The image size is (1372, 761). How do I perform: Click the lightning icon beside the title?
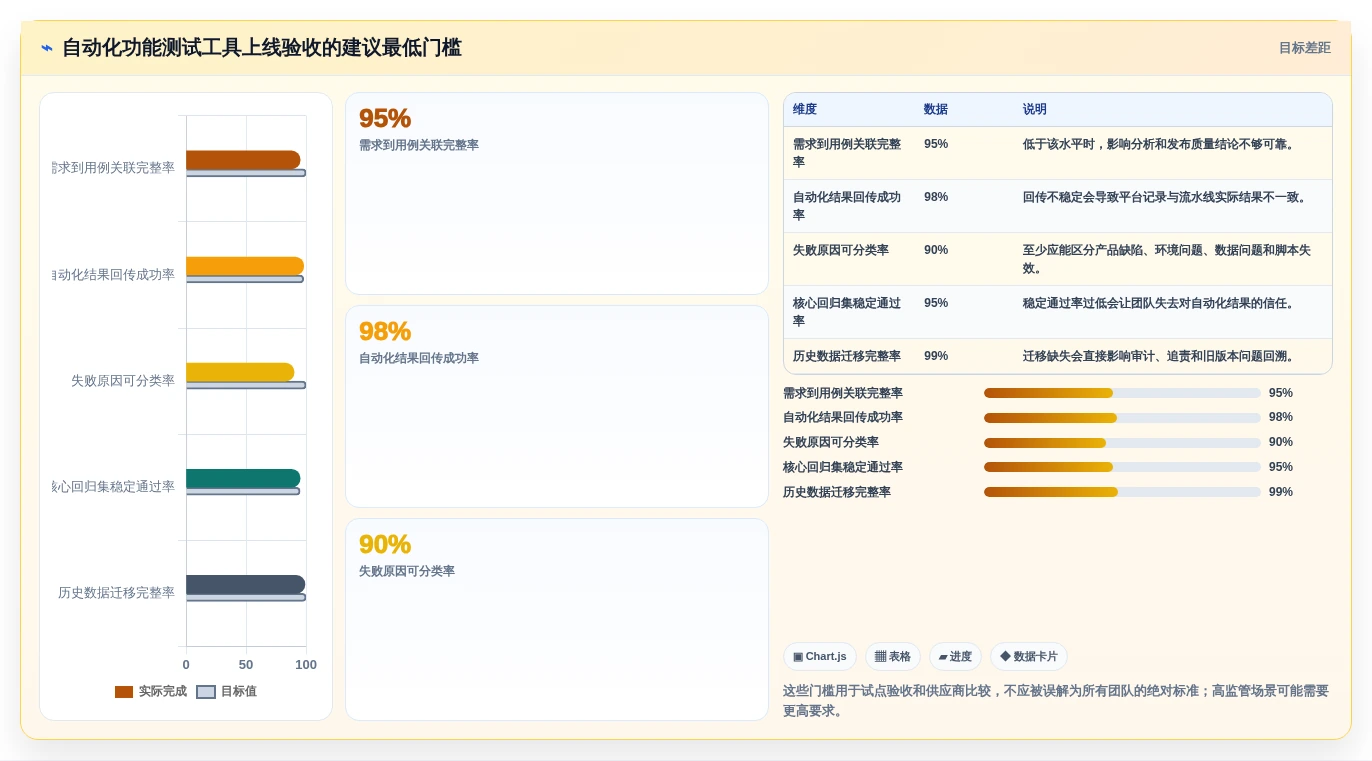(x=47, y=48)
